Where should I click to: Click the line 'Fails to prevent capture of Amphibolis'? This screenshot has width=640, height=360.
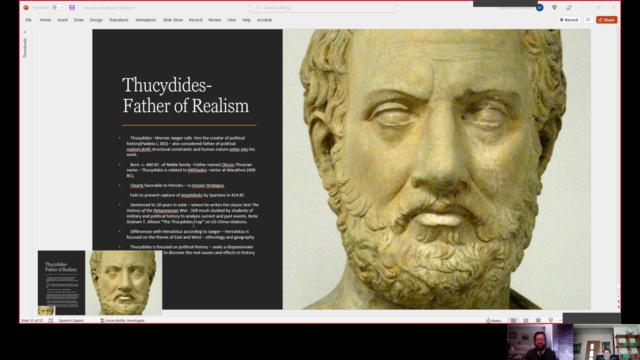pos(187,195)
